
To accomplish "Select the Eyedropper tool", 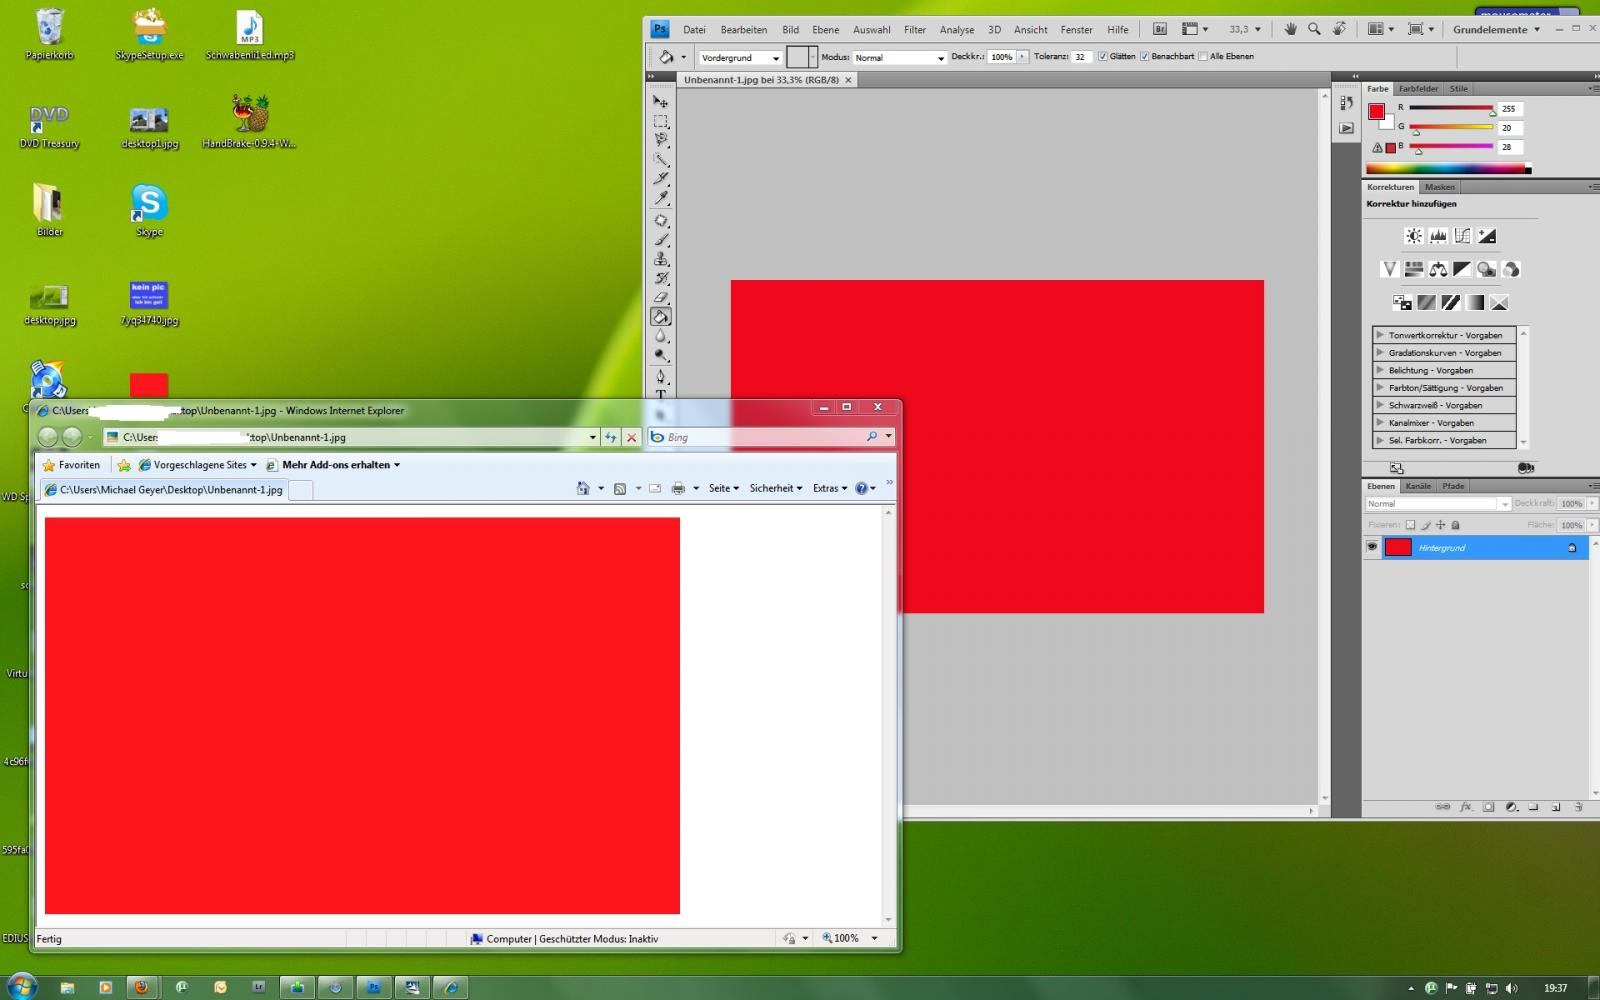I will coord(661,198).
